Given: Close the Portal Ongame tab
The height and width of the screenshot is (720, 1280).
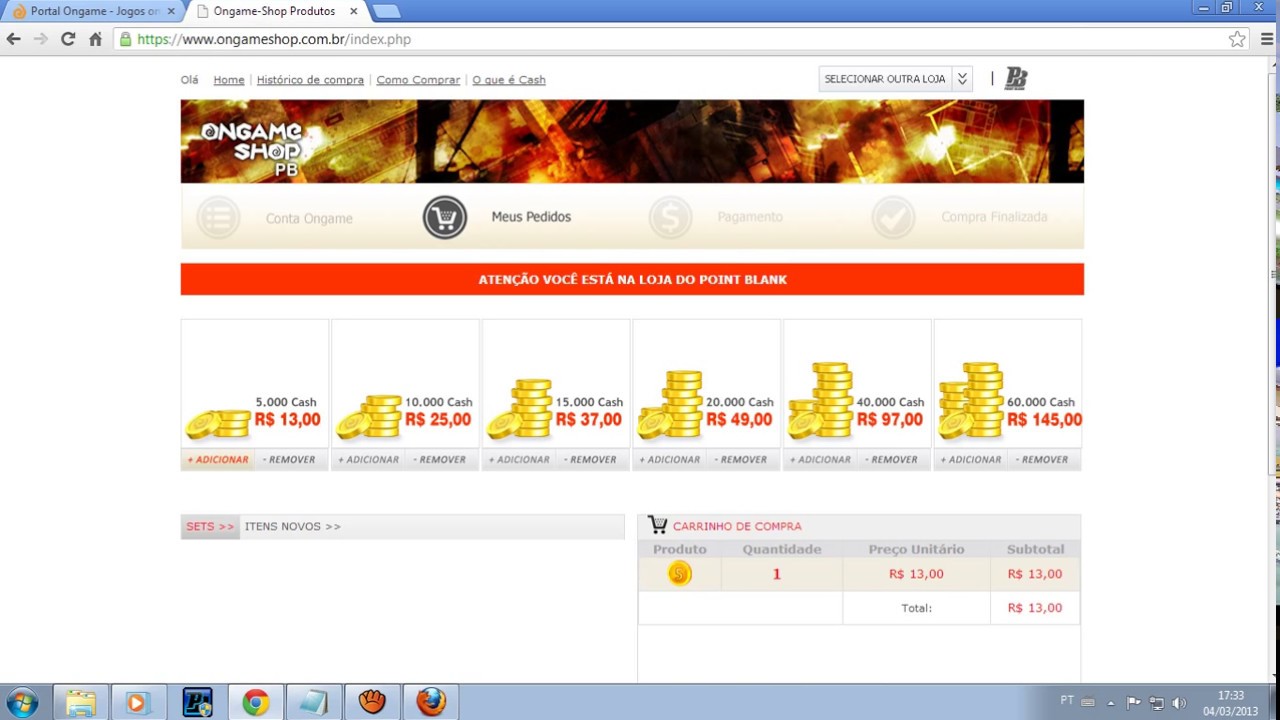Looking at the screenshot, I should (171, 11).
